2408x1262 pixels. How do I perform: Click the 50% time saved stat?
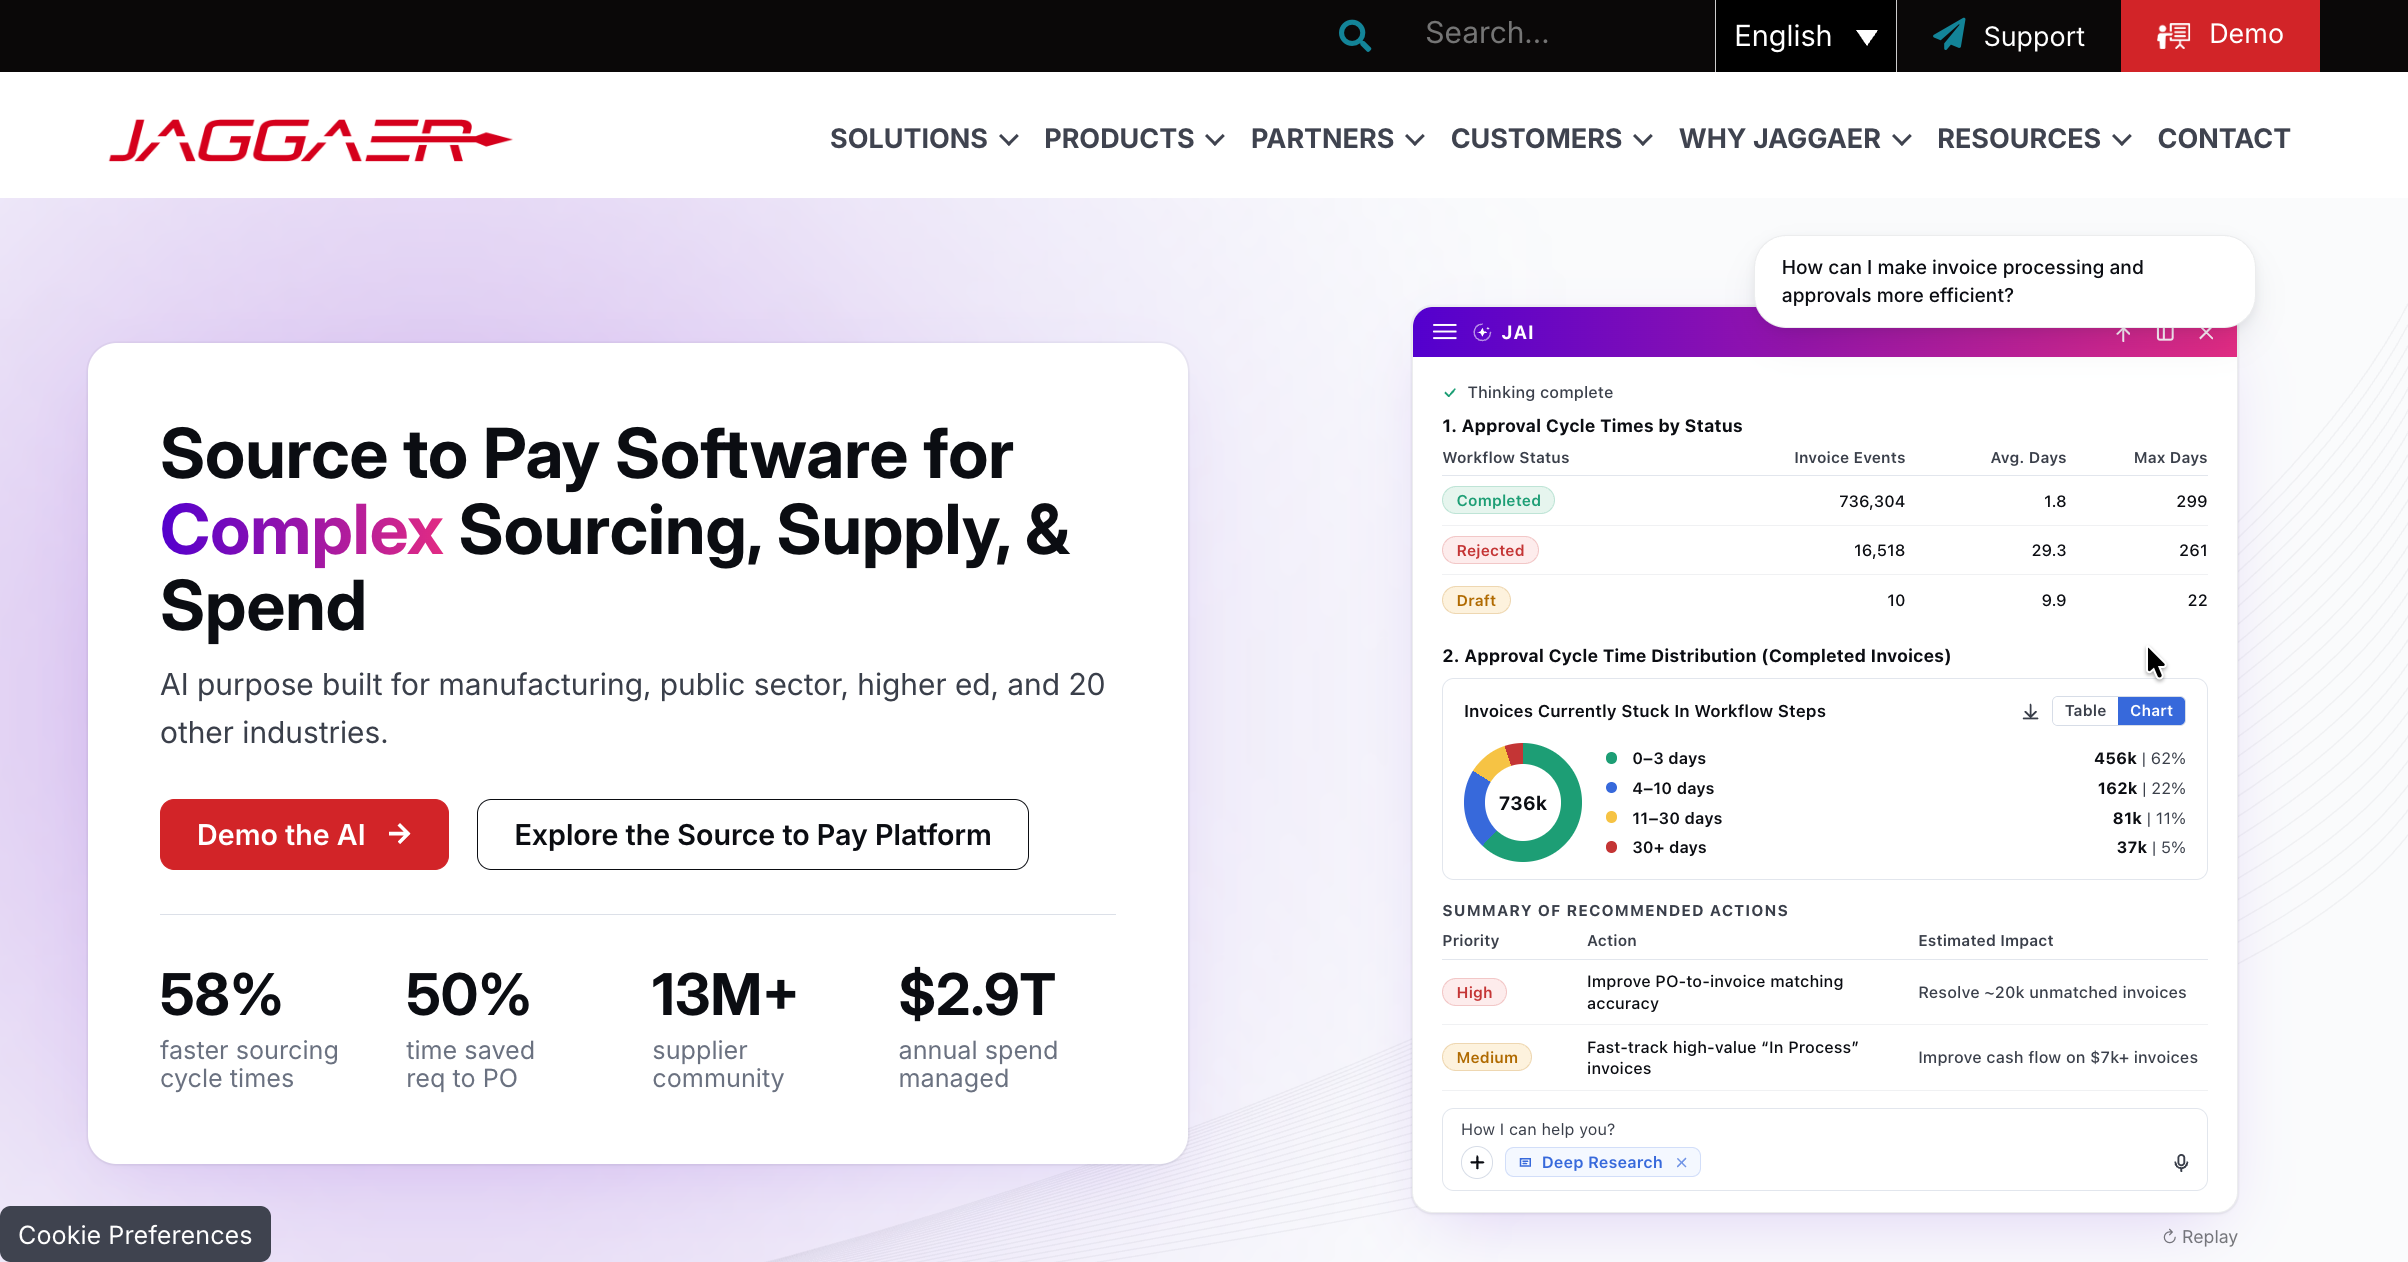click(x=471, y=1029)
